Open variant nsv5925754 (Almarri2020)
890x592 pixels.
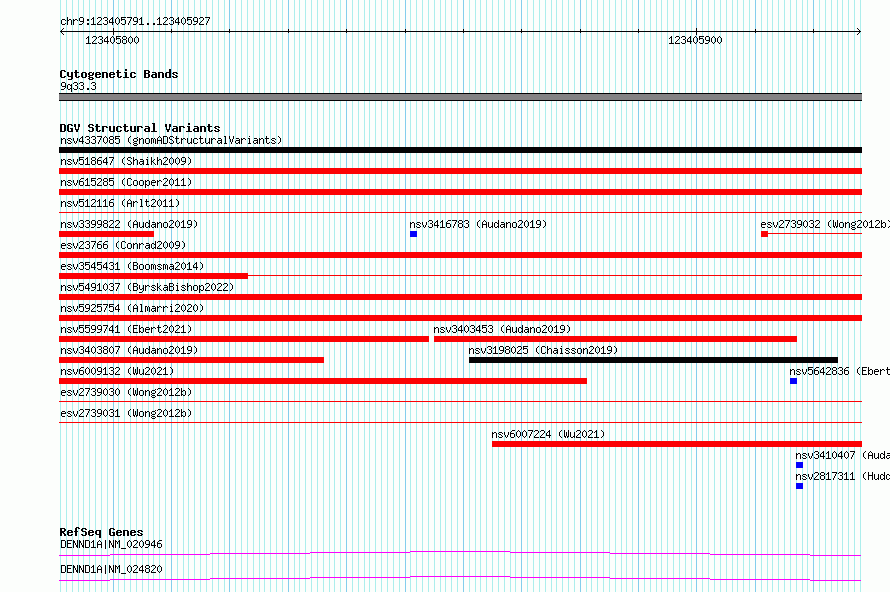coord(132,308)
